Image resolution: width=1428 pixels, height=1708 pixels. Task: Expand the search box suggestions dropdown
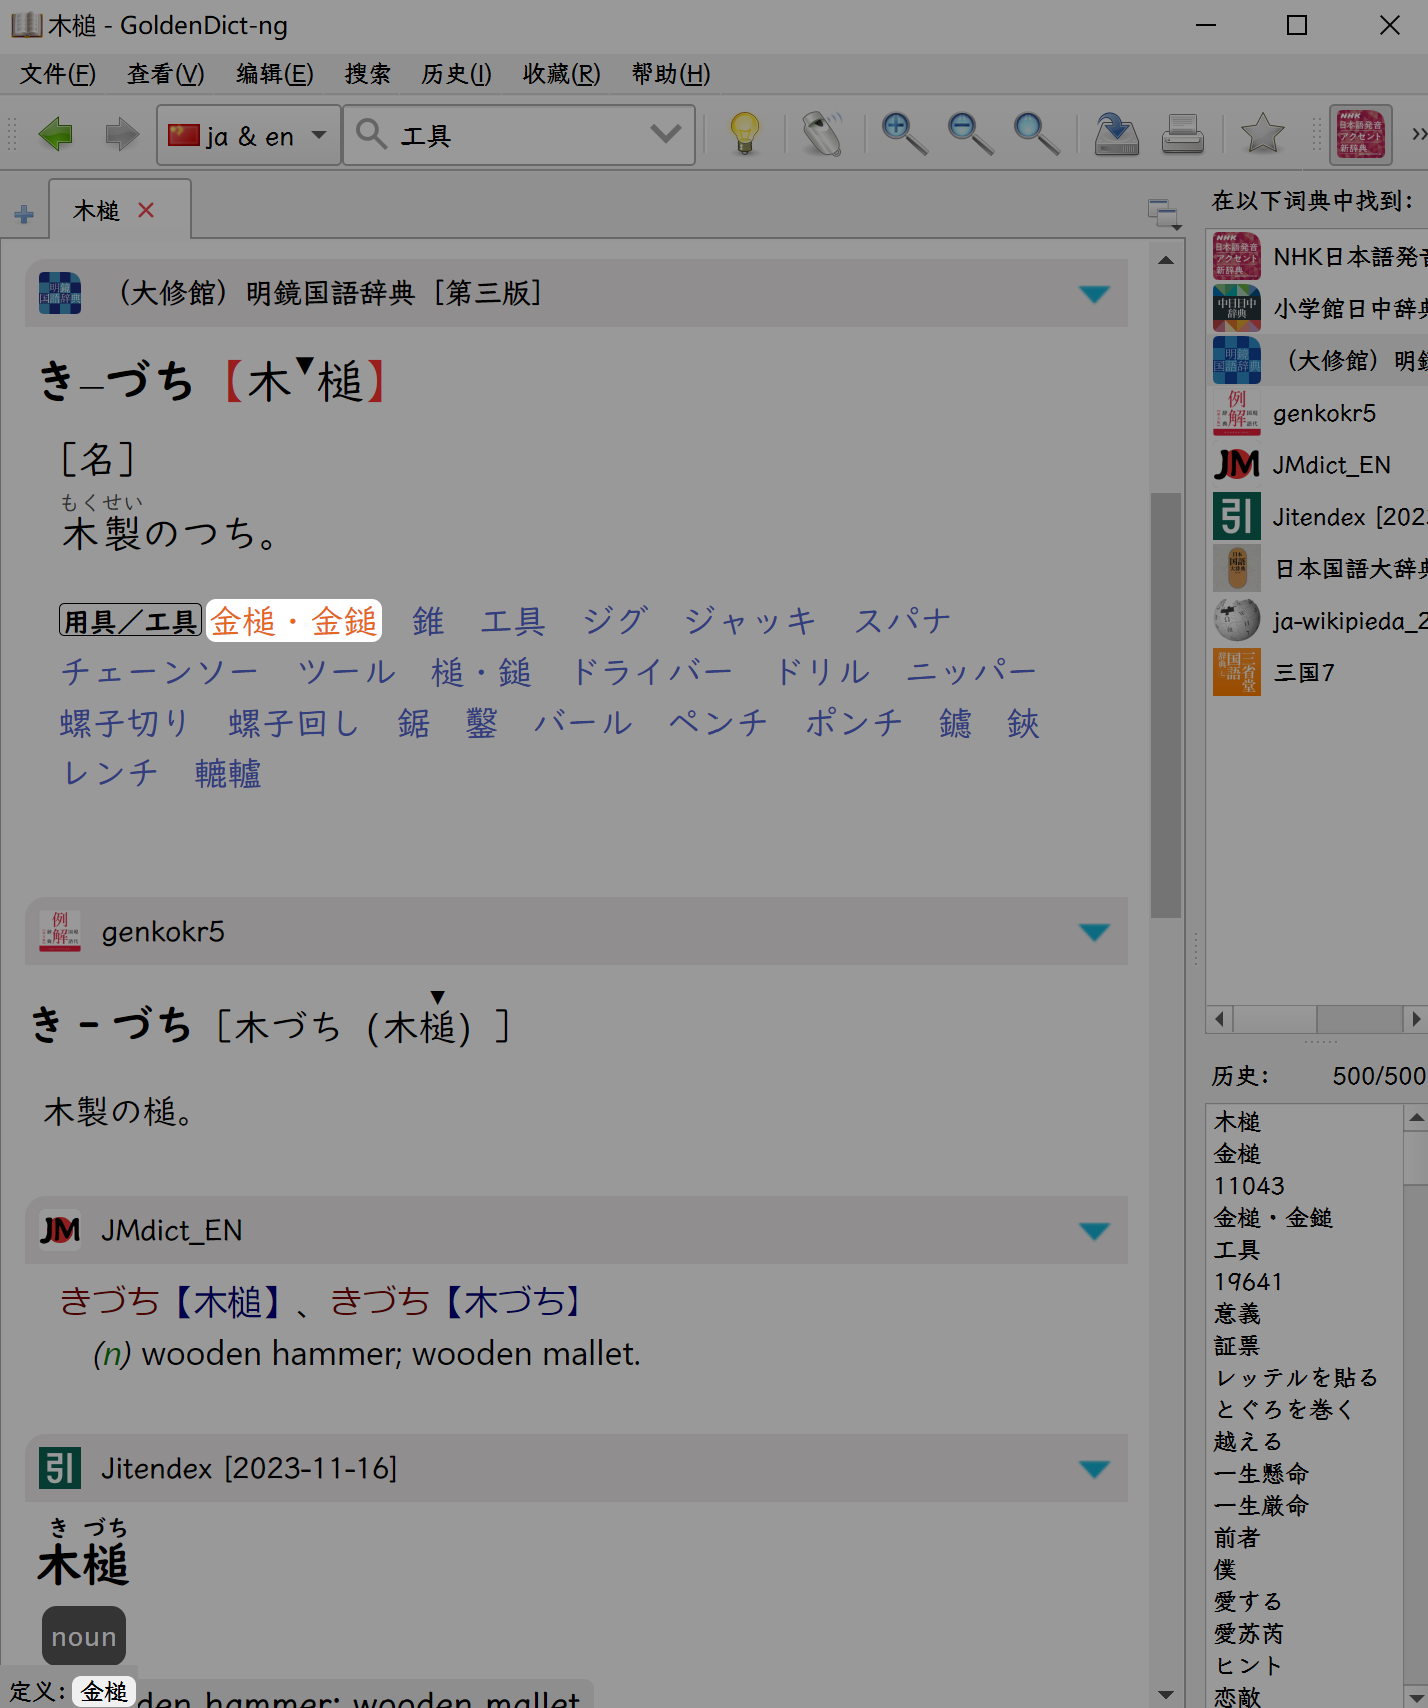pos(665,134)
